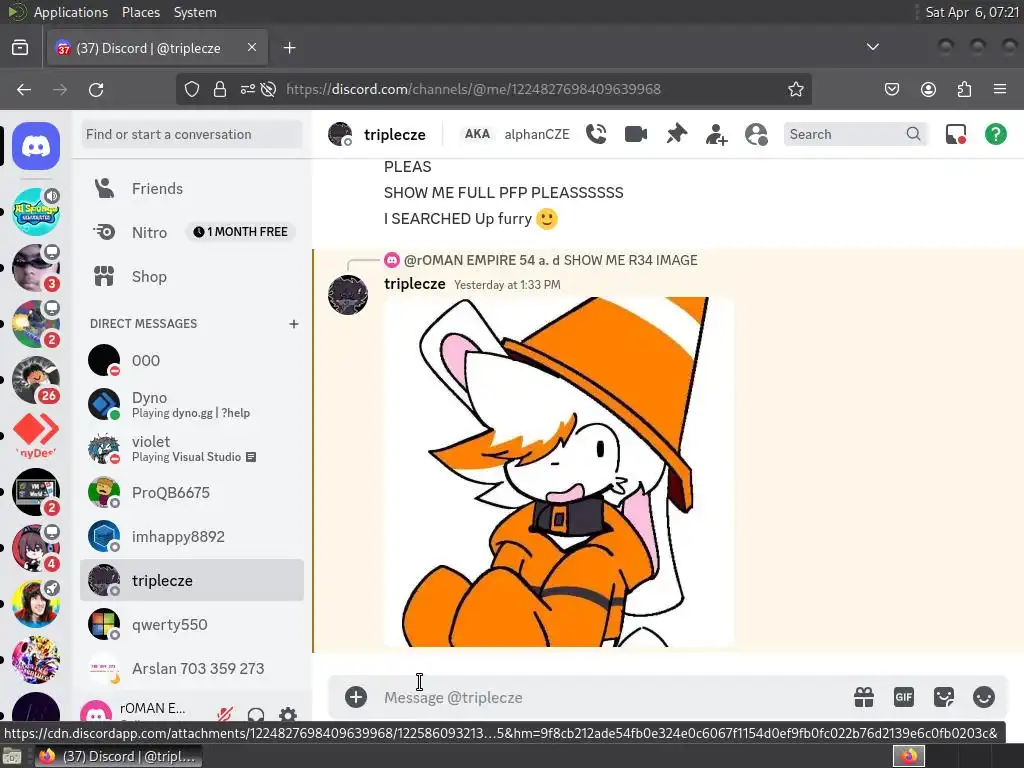Start a voice call with triplecze
This screenshot has width=1024, height=768.
click(x=596, y=135)
